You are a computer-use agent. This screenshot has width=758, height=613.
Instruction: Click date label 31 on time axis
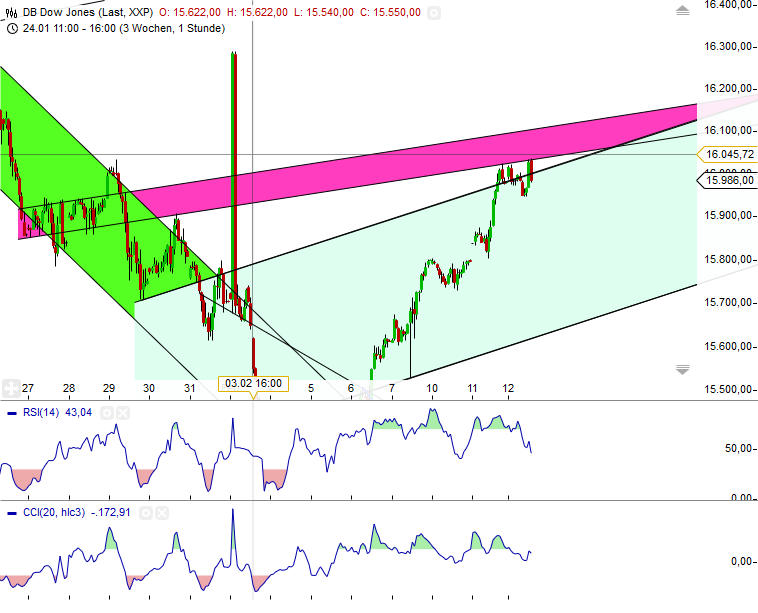click(x=190, y=388)
